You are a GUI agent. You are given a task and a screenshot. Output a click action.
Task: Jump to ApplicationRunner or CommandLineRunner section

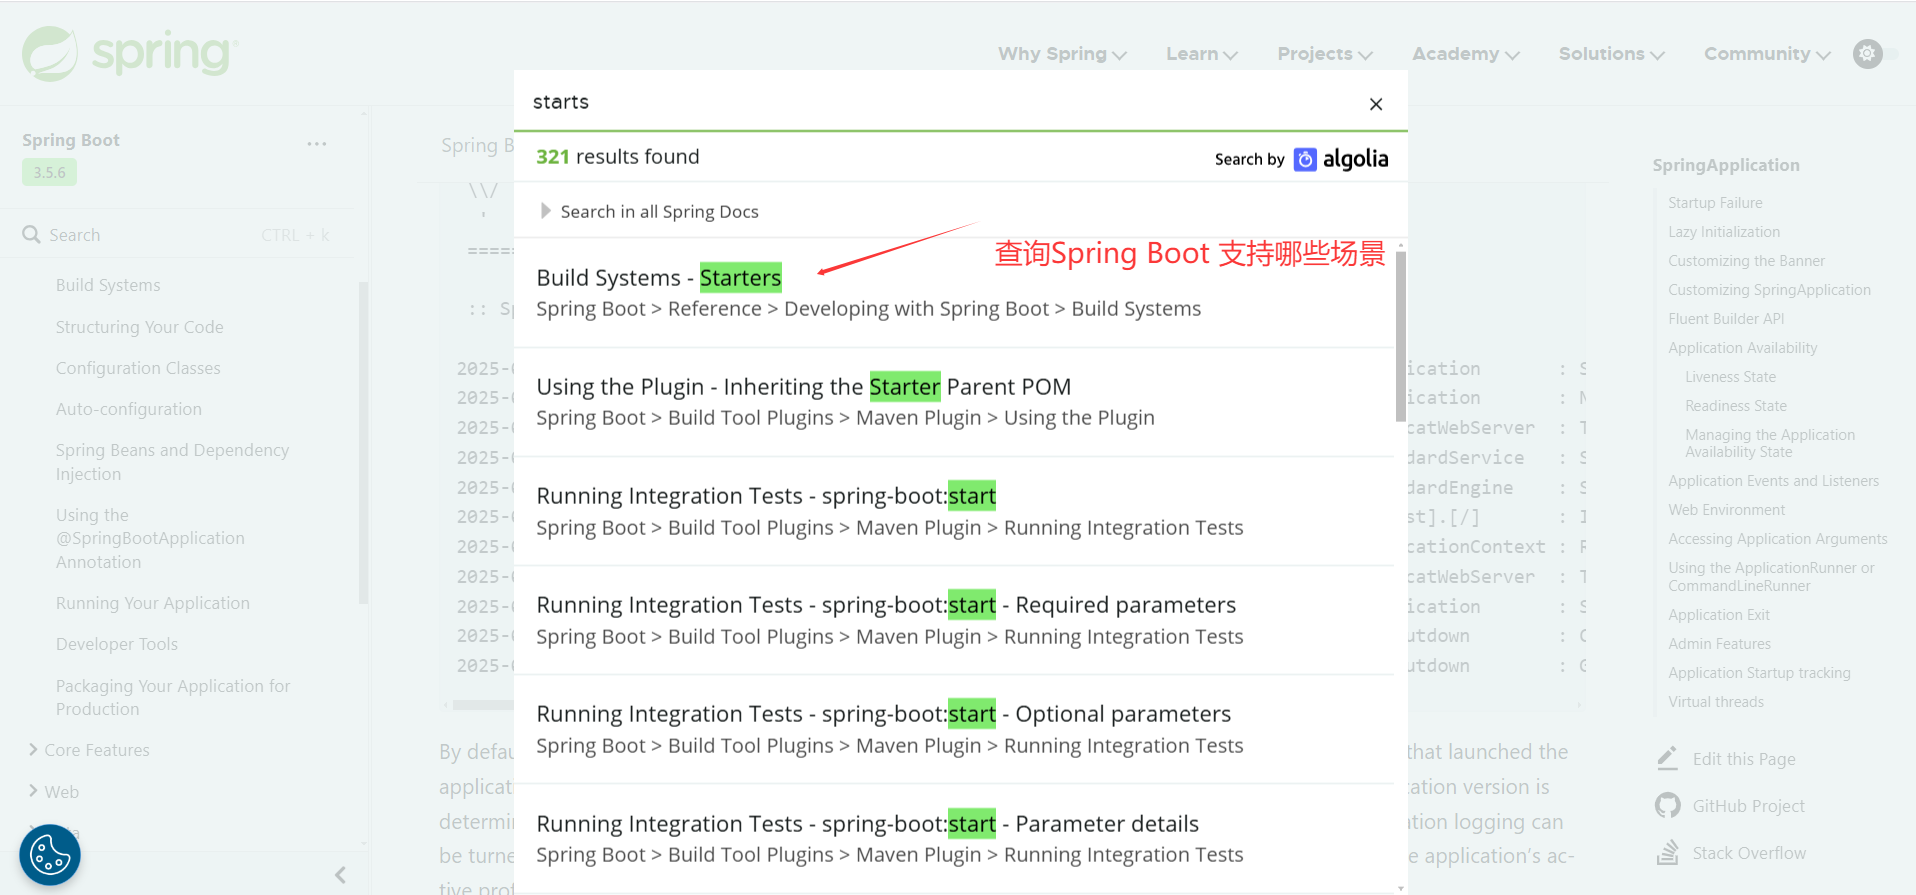coord(1771,577)
